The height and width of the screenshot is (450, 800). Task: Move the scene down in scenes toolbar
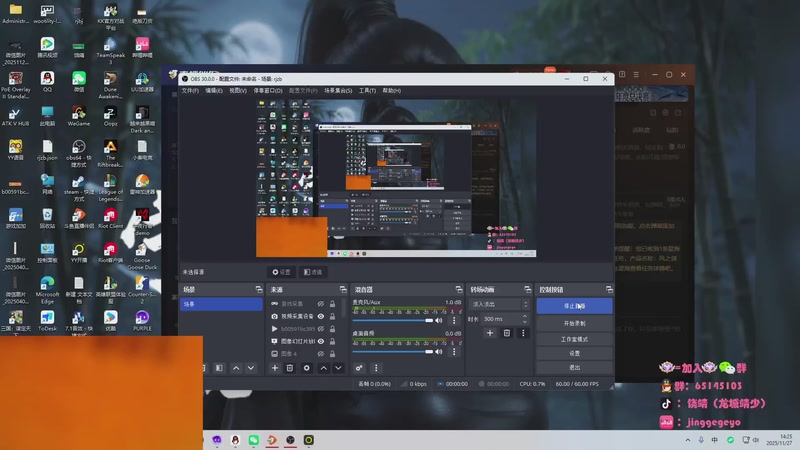coord(251,368)
